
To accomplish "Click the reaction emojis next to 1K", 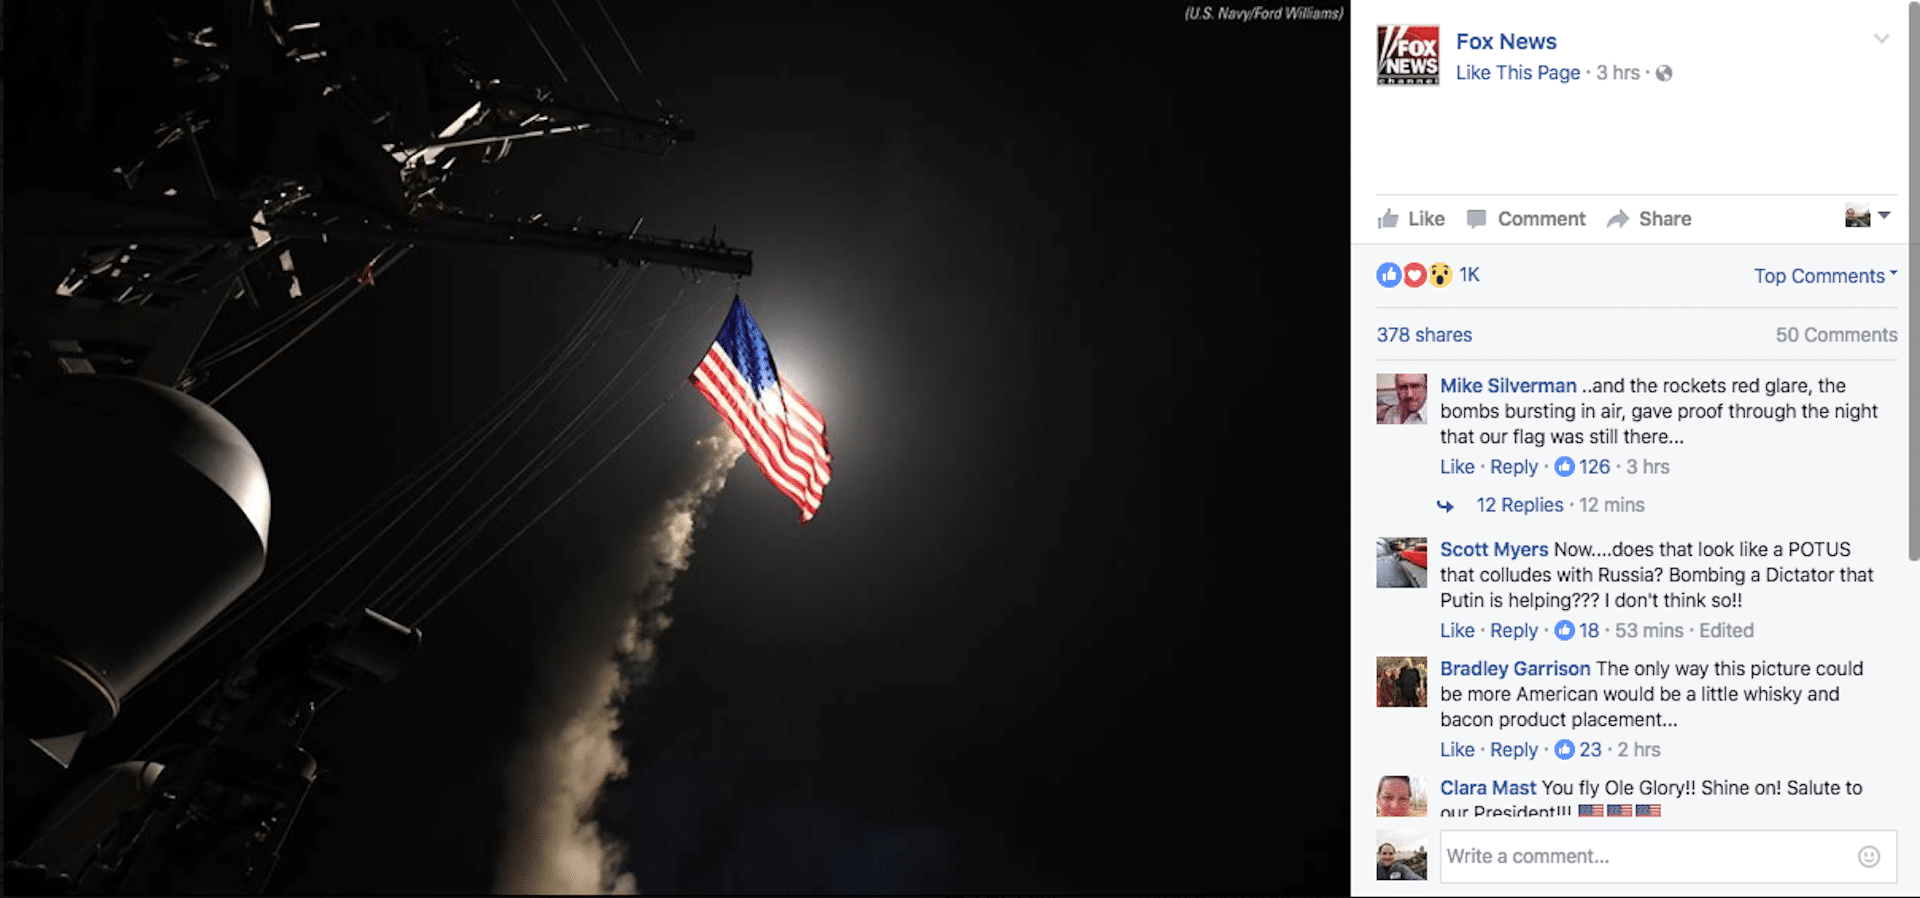I will click(x=1414, y=275).
